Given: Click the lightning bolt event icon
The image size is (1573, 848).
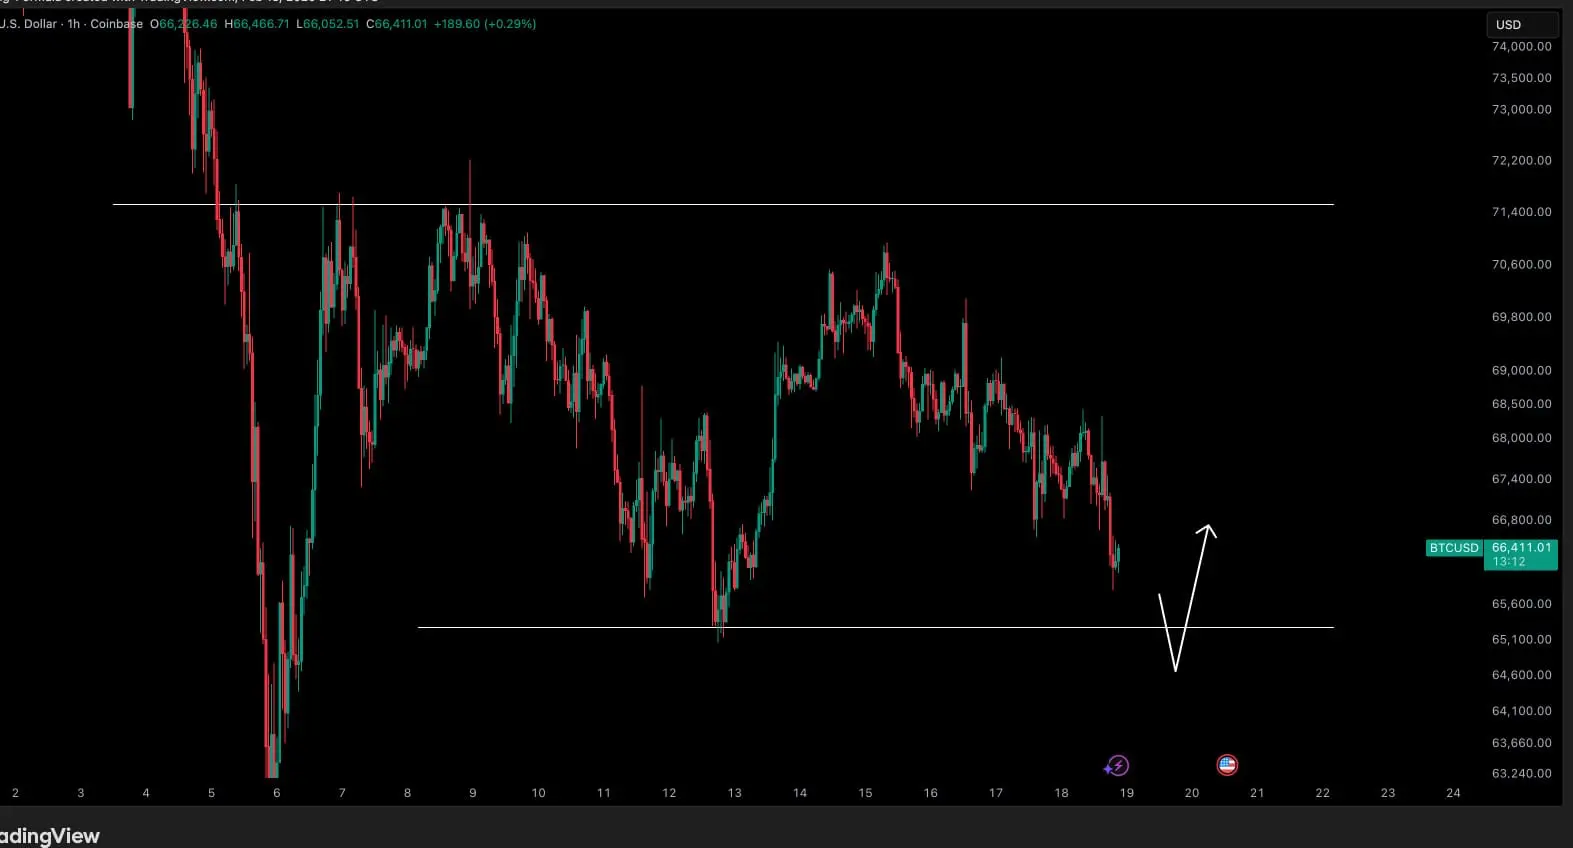Looking at the screenshot, I should (x=1117, y=766).
